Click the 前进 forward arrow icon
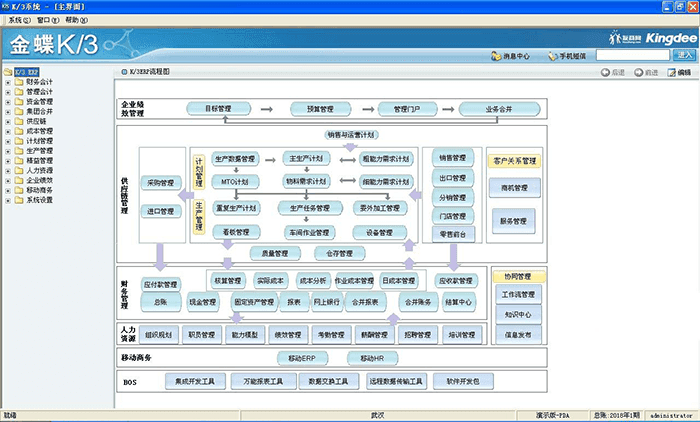This screenshot has width=700, height=422. coord(640,73)
